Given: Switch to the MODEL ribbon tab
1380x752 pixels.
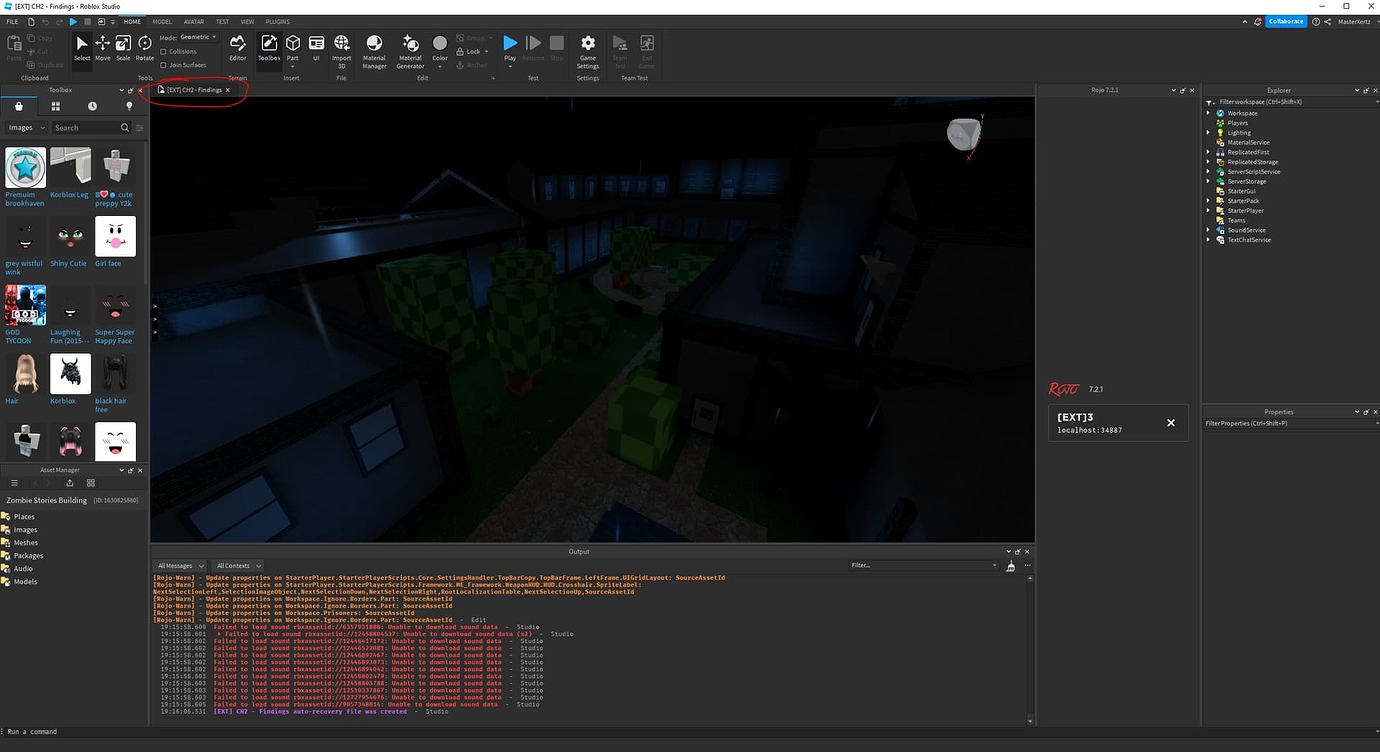Looking at the screenshot, I should click(x=161, y=21).
